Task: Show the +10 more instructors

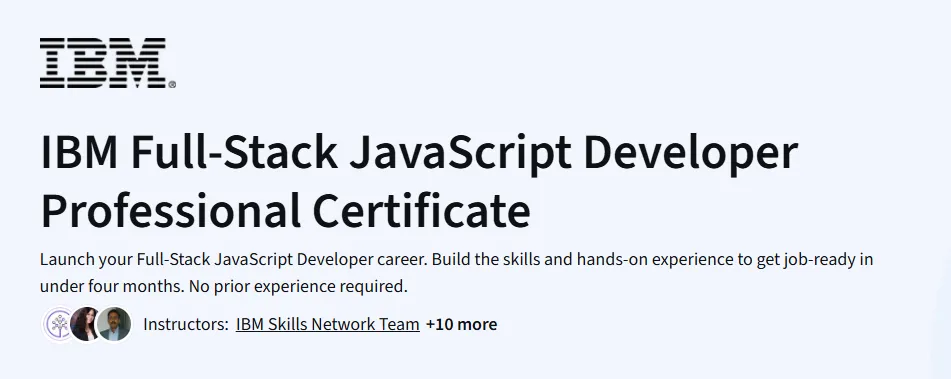Action: pyautogui.click(x=462, y=324)
